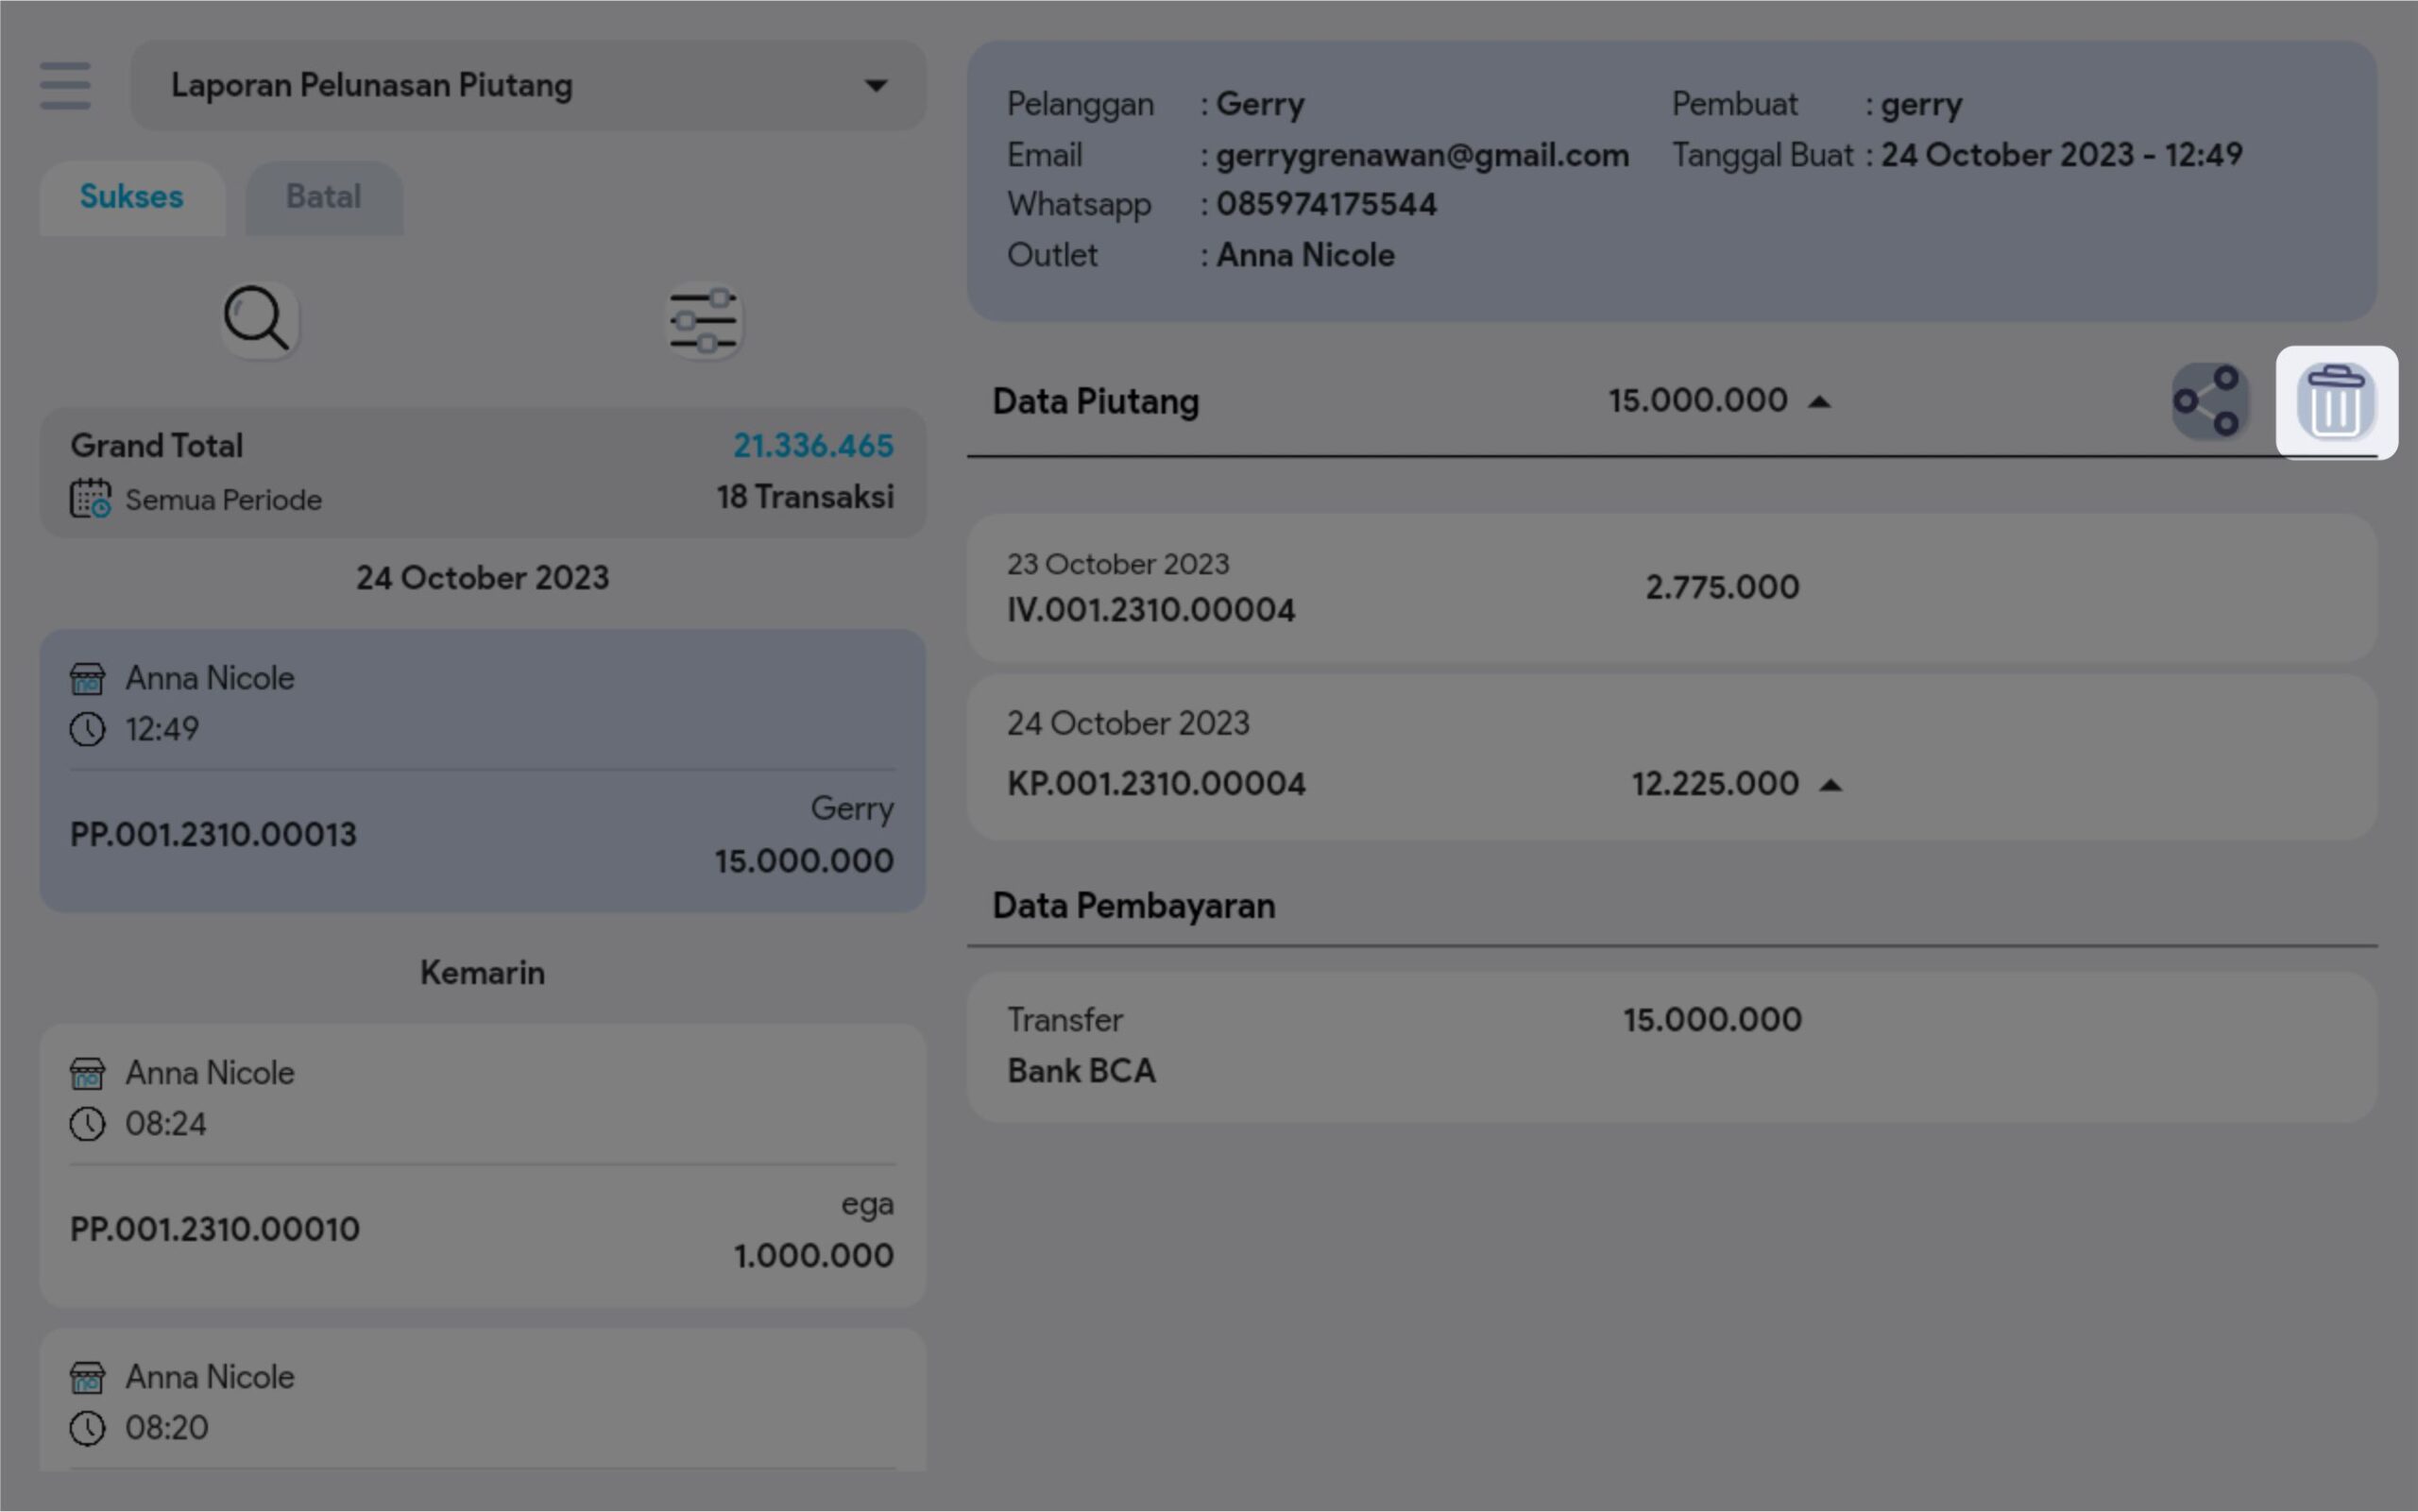Screen dimensions: 2418x1512
Task: Select transaction PP.001.2310.00013
Action: 482,770
